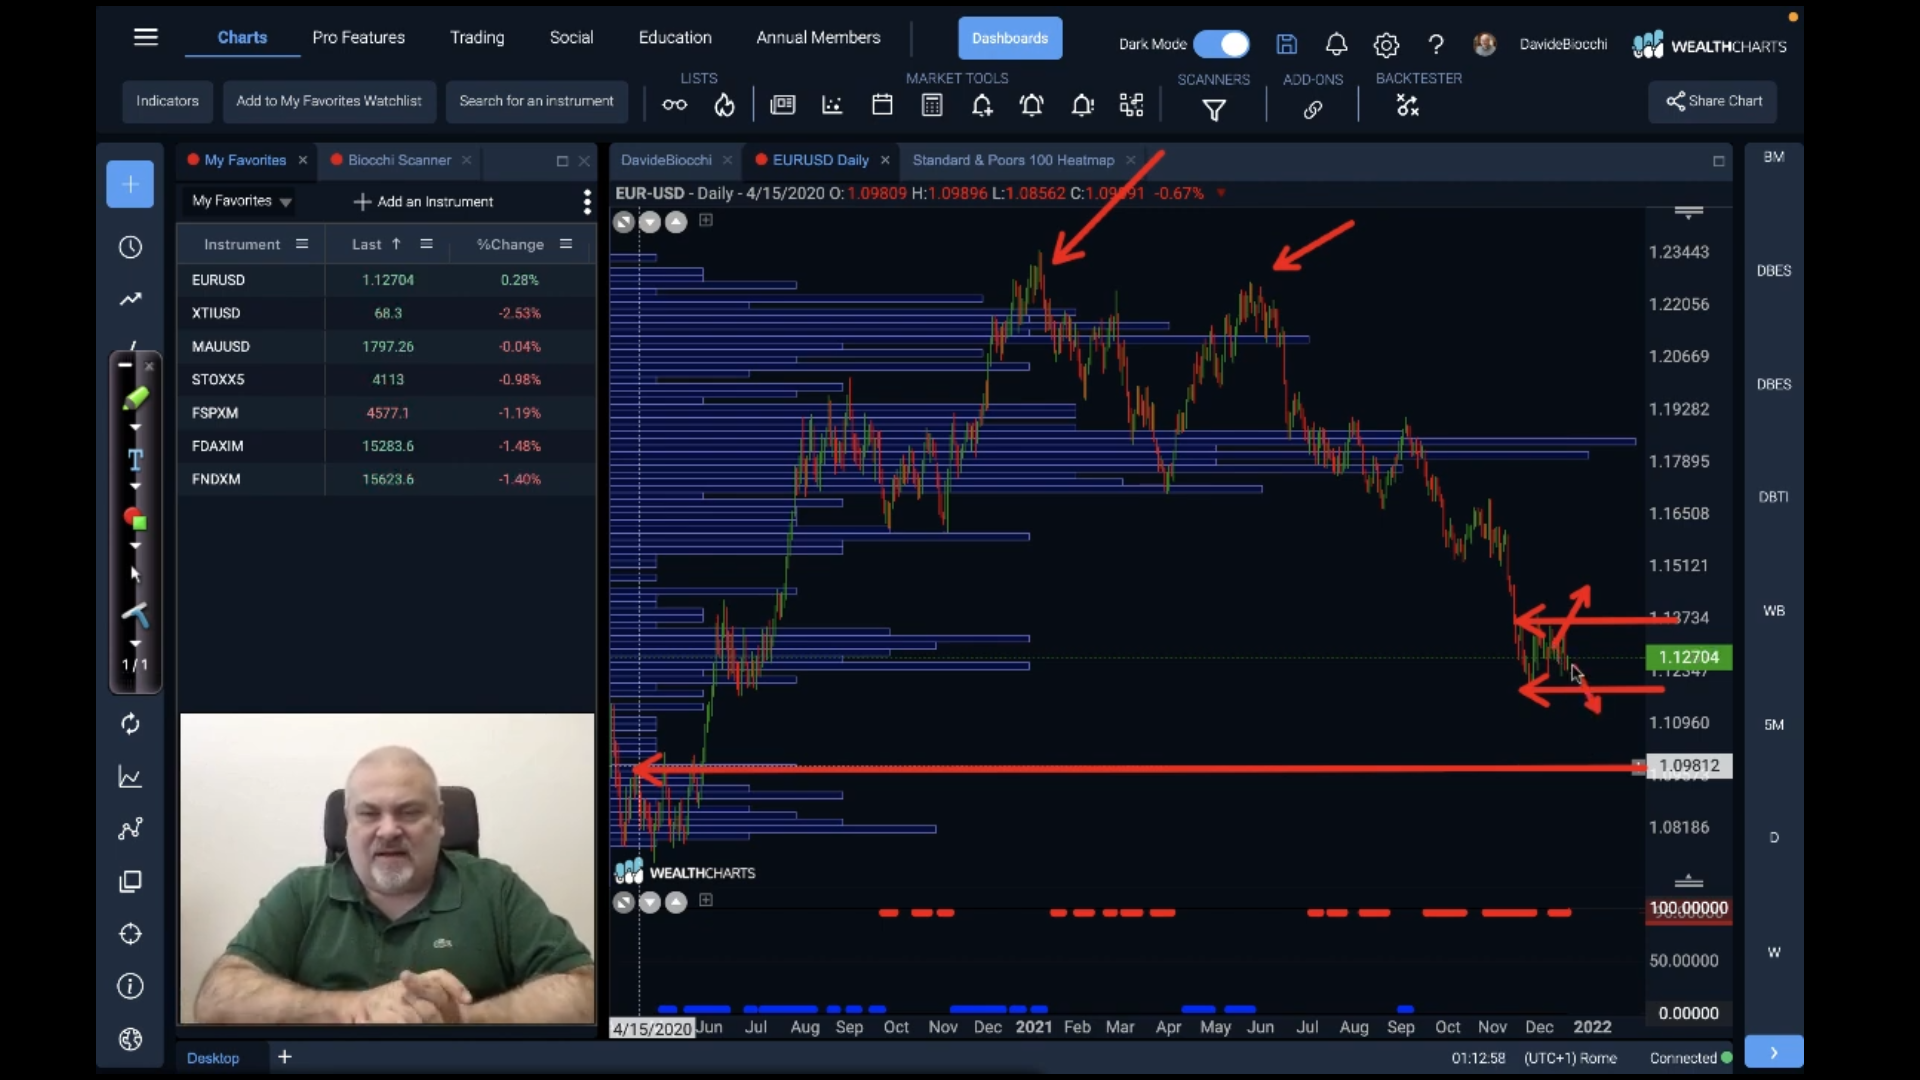1920x1080 pixels.
Task: Open the Instrument column menu
Action: [302, 244]
